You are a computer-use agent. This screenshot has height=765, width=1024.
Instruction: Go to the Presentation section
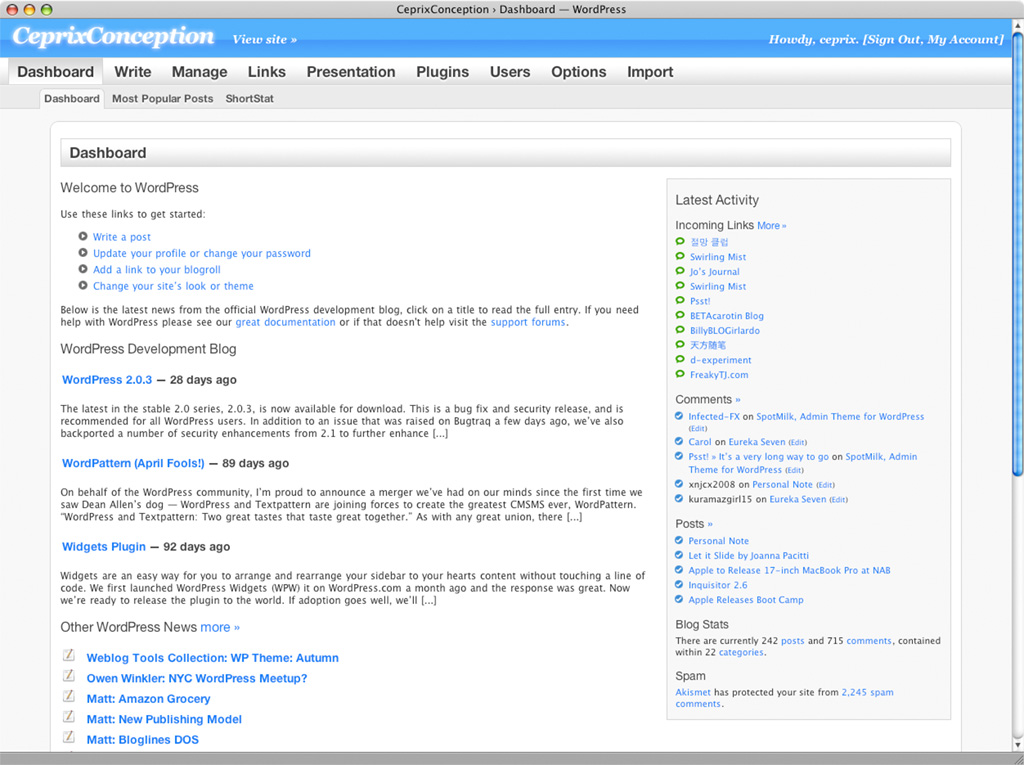pyautogui.click(x=351, y=72)
